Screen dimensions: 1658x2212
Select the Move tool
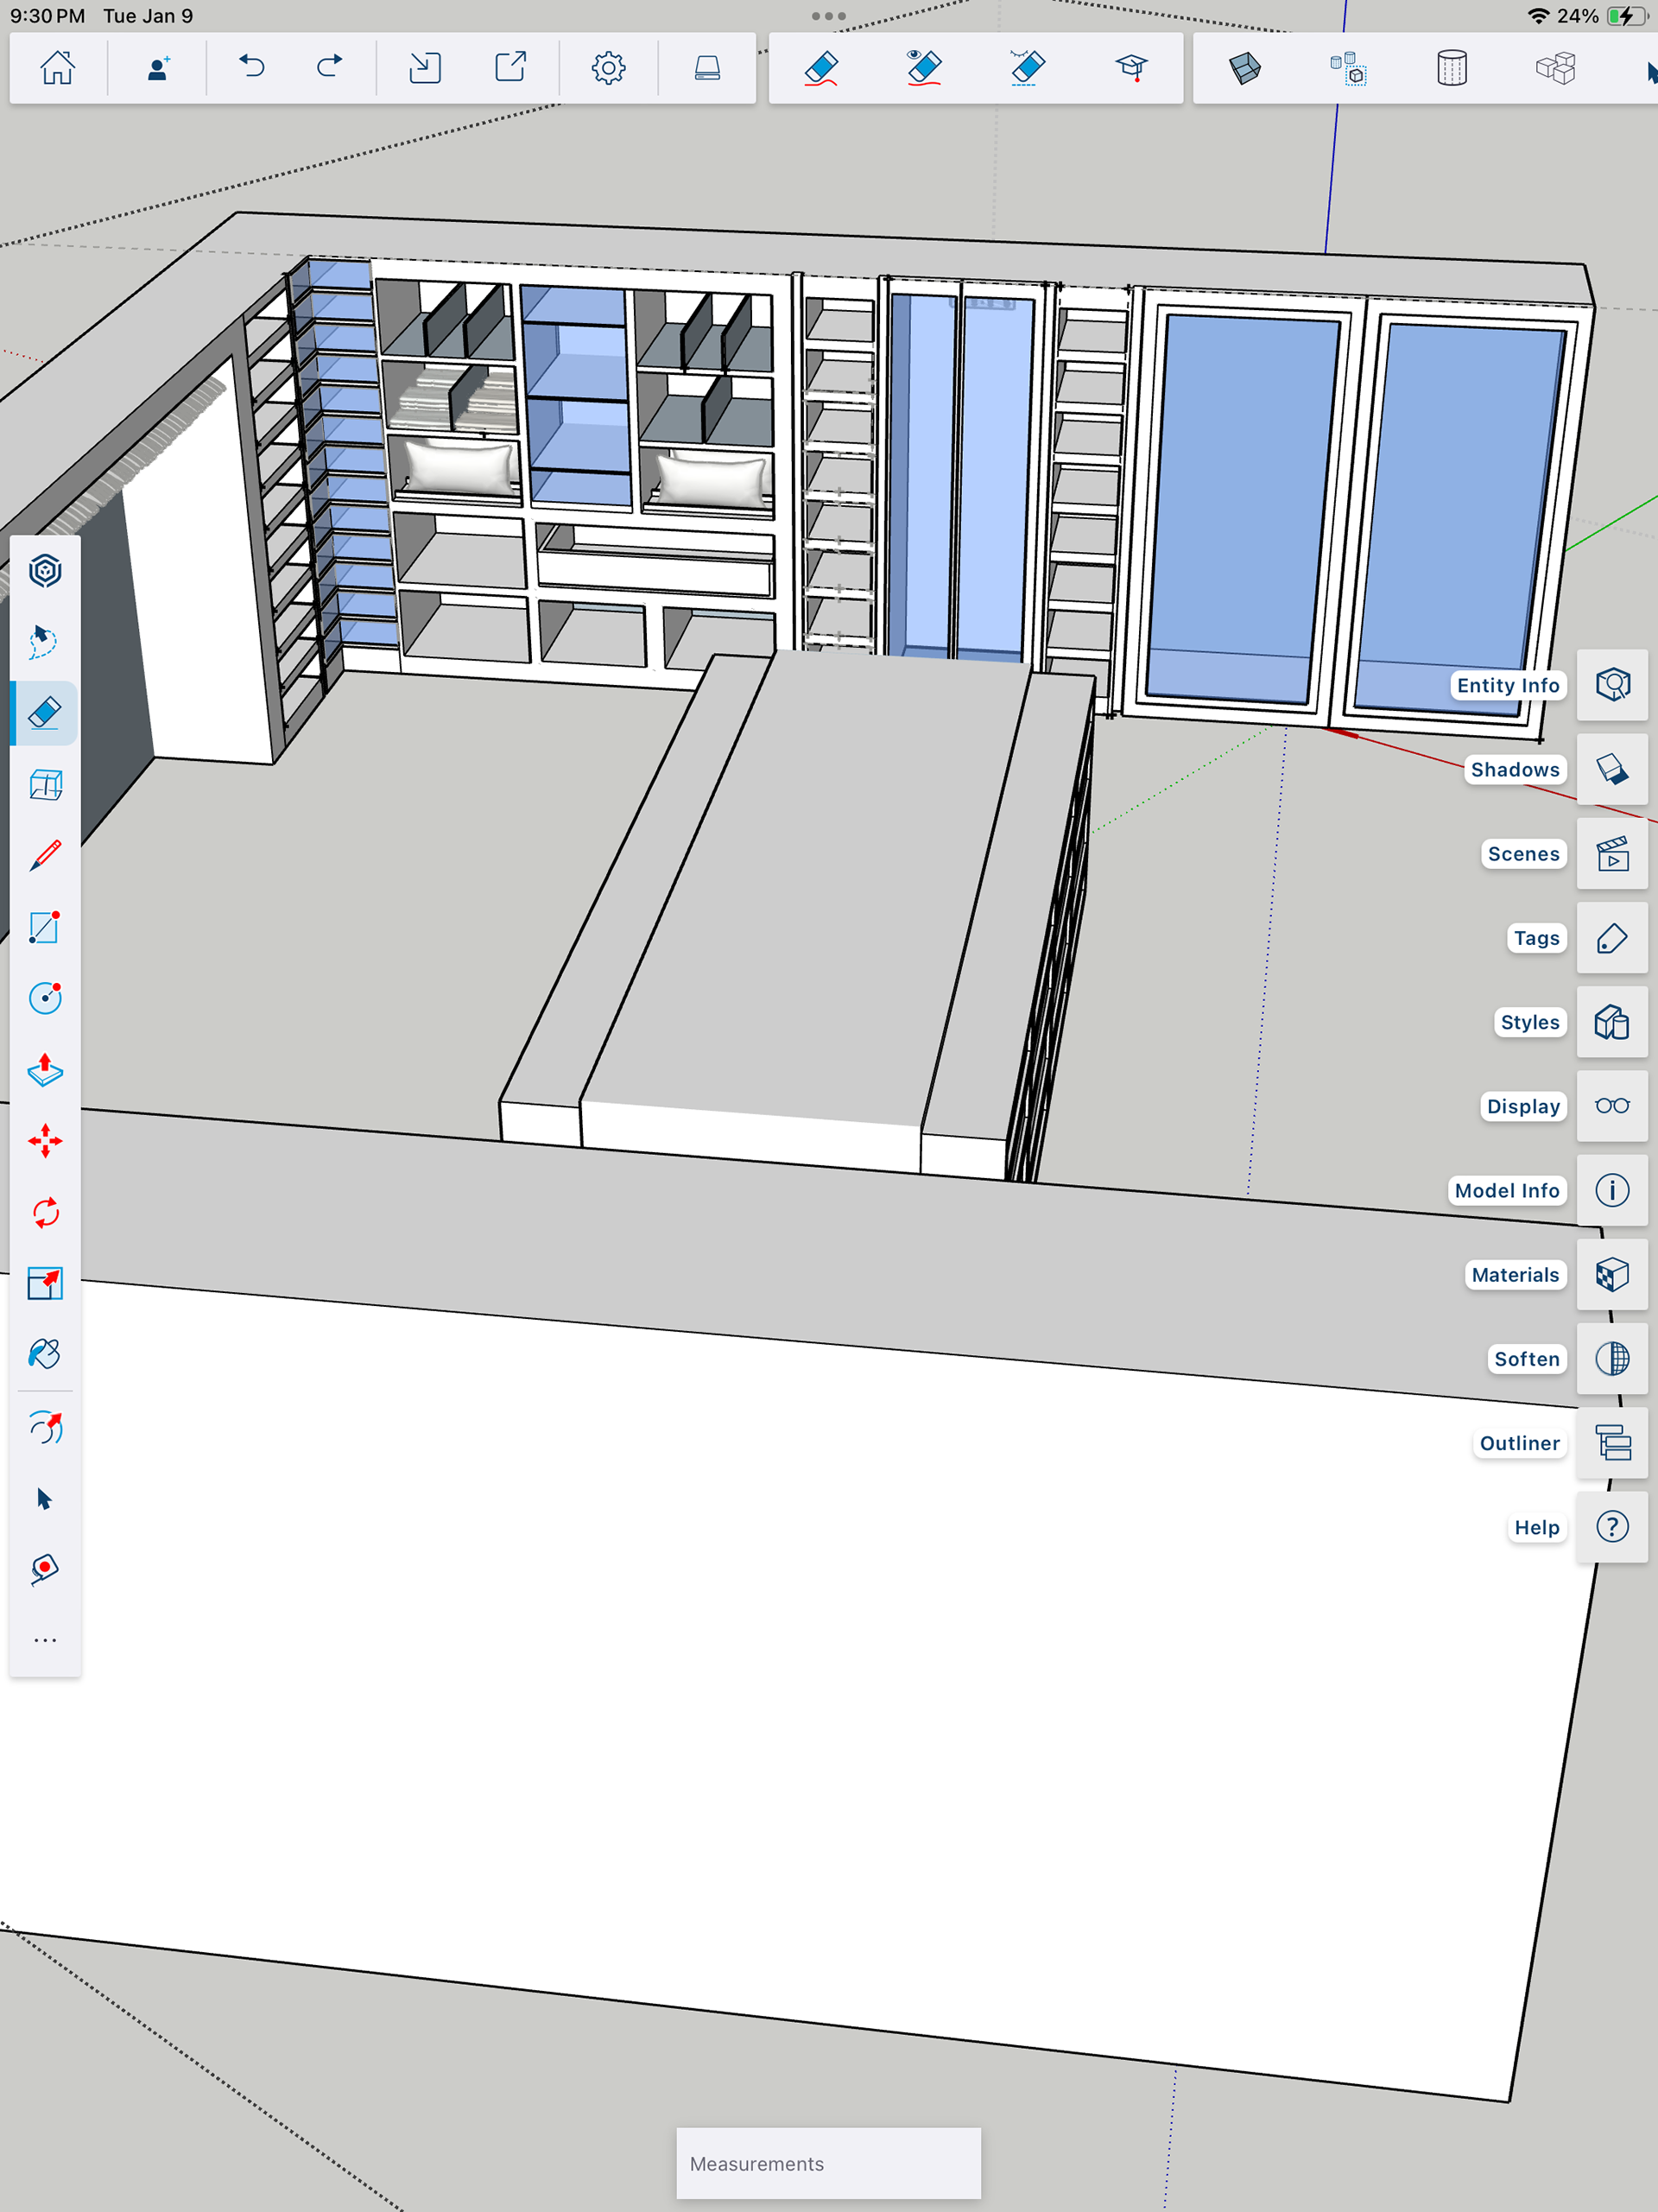tap(45, 1141)
